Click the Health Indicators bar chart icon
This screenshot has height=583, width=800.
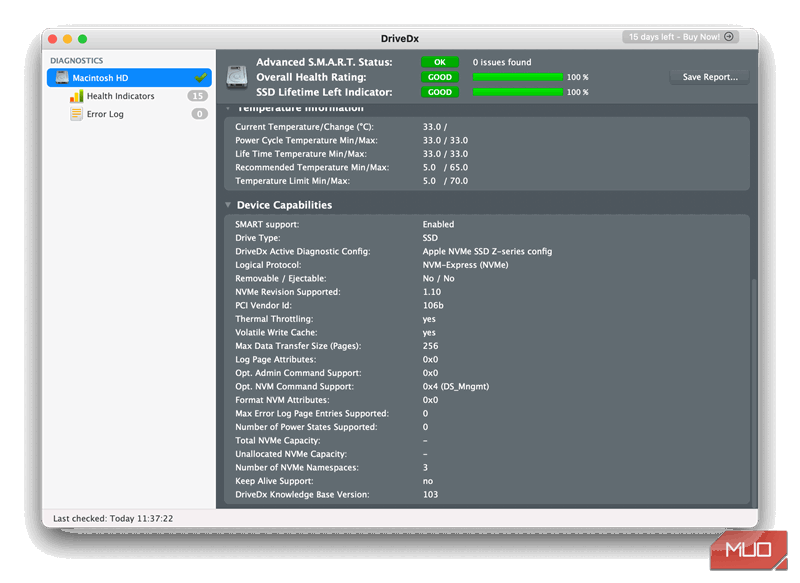(76, 96)
